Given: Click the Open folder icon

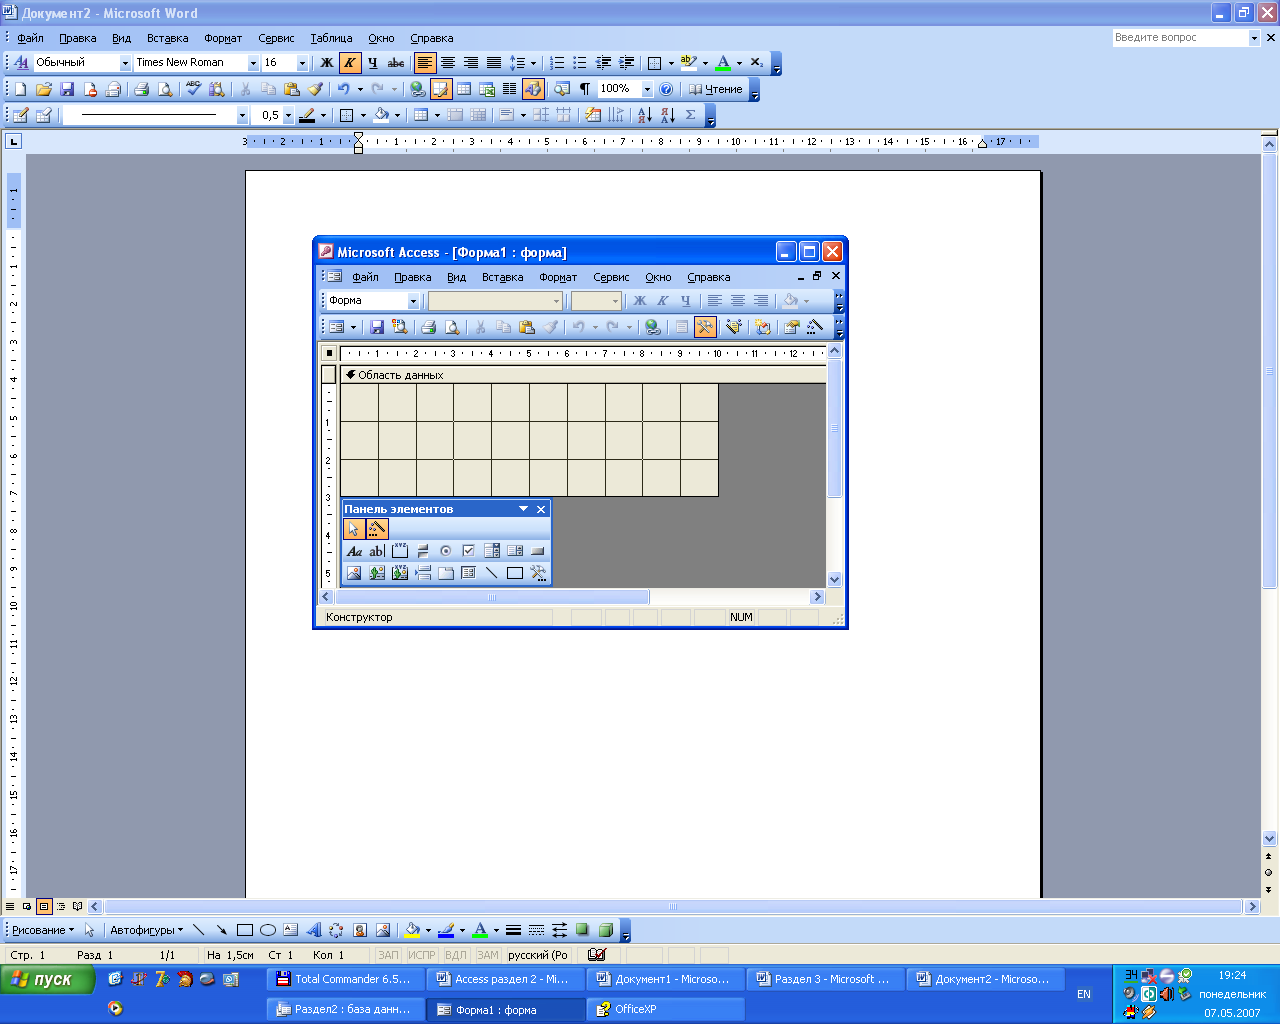Looking at the screenshot, I should pos(44,89).
